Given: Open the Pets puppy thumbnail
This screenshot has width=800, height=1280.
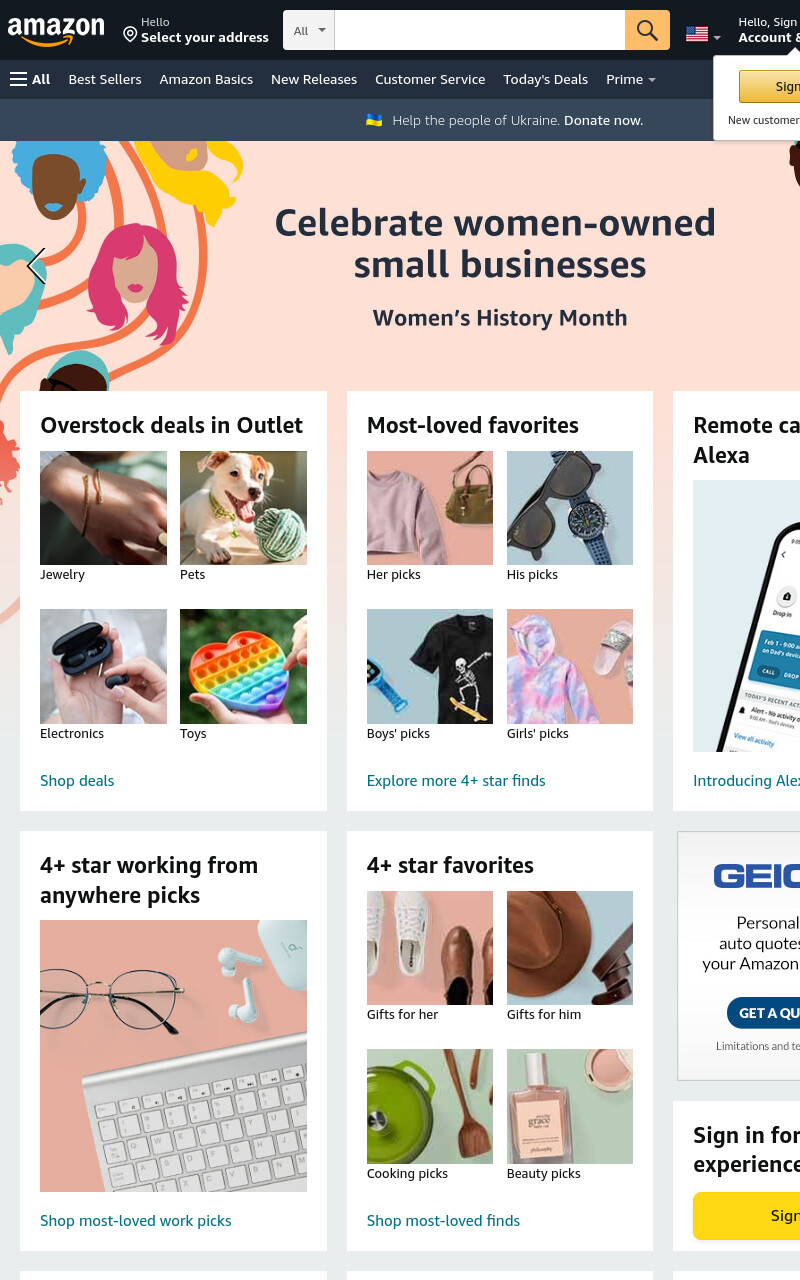Looking at the screenshot, I should (x=243, y=508).
